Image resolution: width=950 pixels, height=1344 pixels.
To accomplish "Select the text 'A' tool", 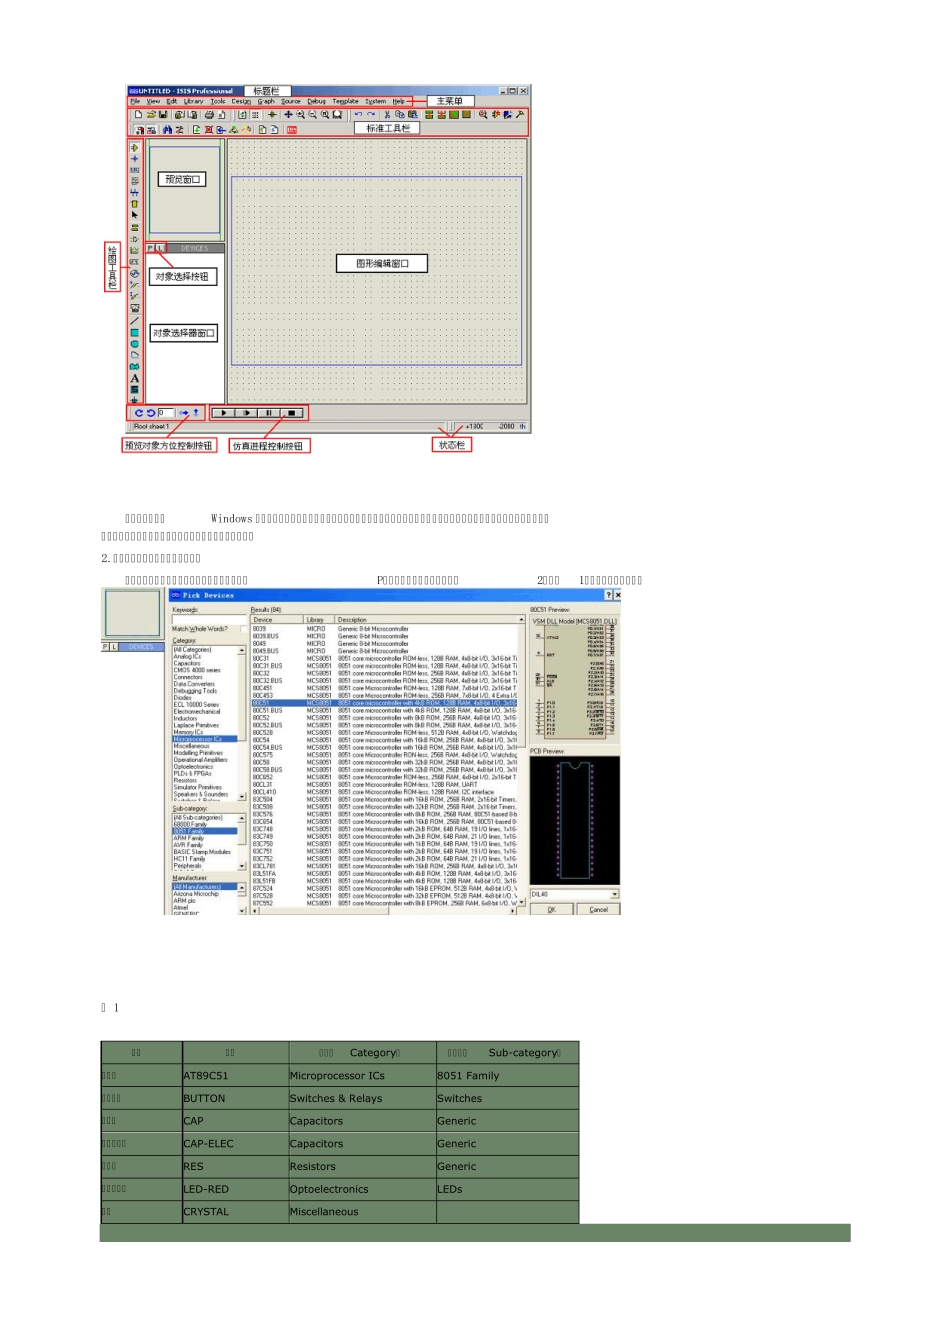I will pyautogui.click(x=135, y=378).
